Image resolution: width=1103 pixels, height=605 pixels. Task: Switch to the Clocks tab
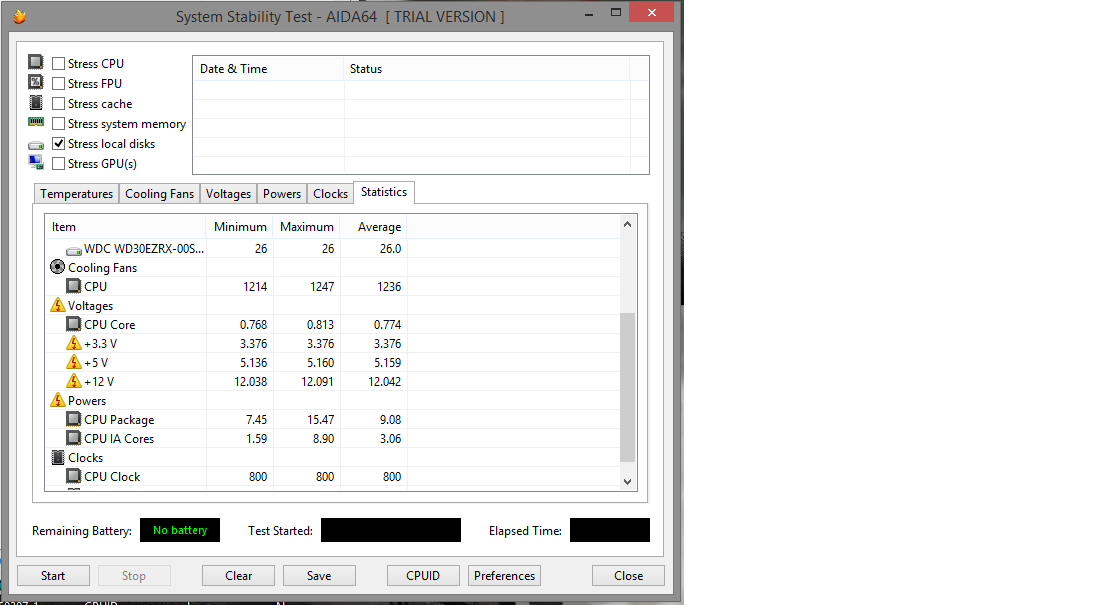pos(330,193)
